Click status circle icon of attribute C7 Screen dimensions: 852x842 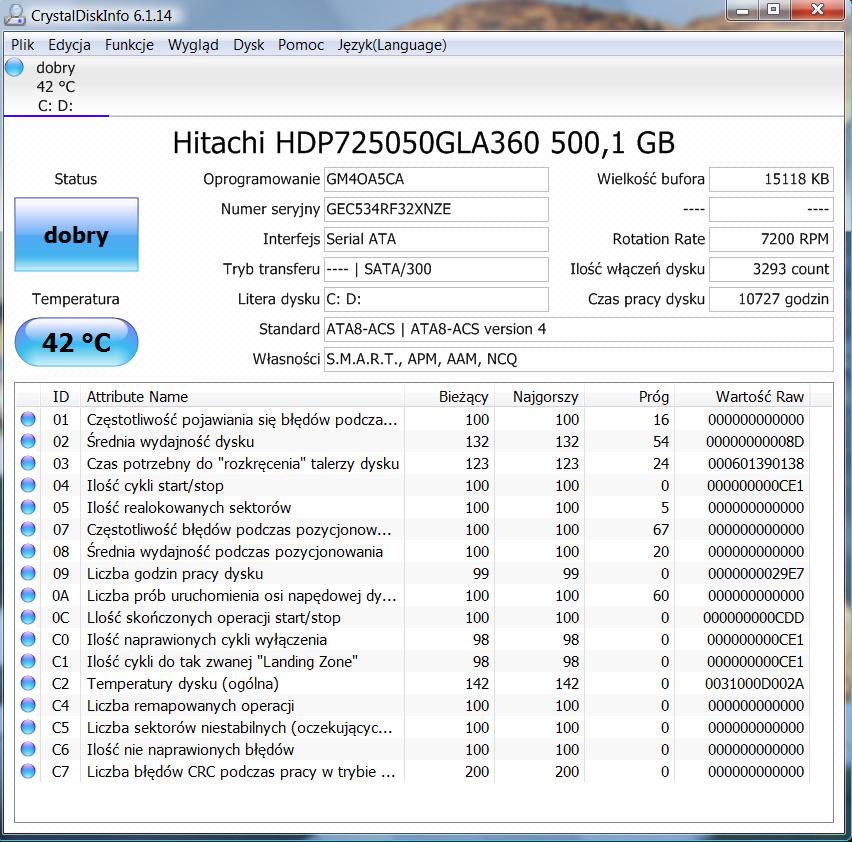(x=28, y=771)
